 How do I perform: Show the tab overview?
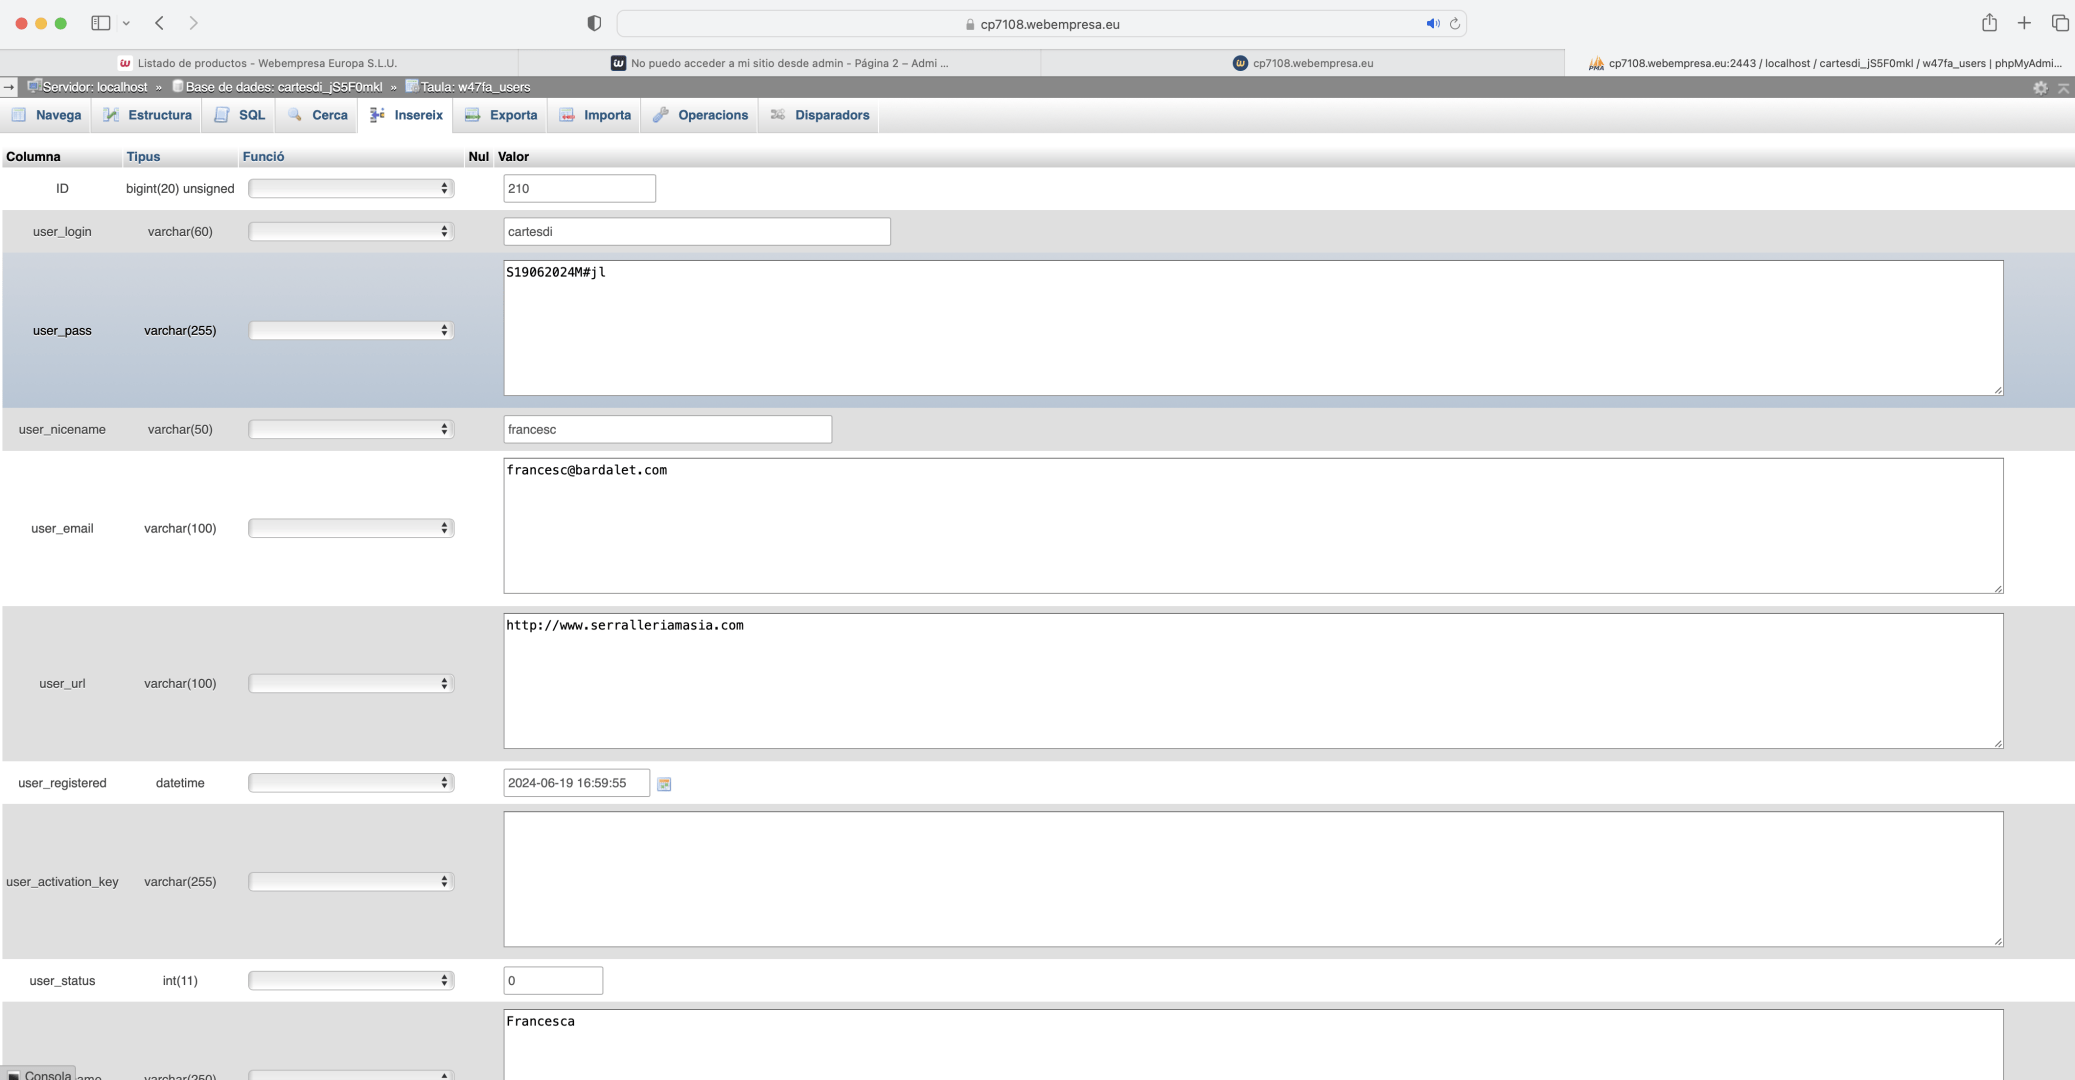click(2060, 23)
